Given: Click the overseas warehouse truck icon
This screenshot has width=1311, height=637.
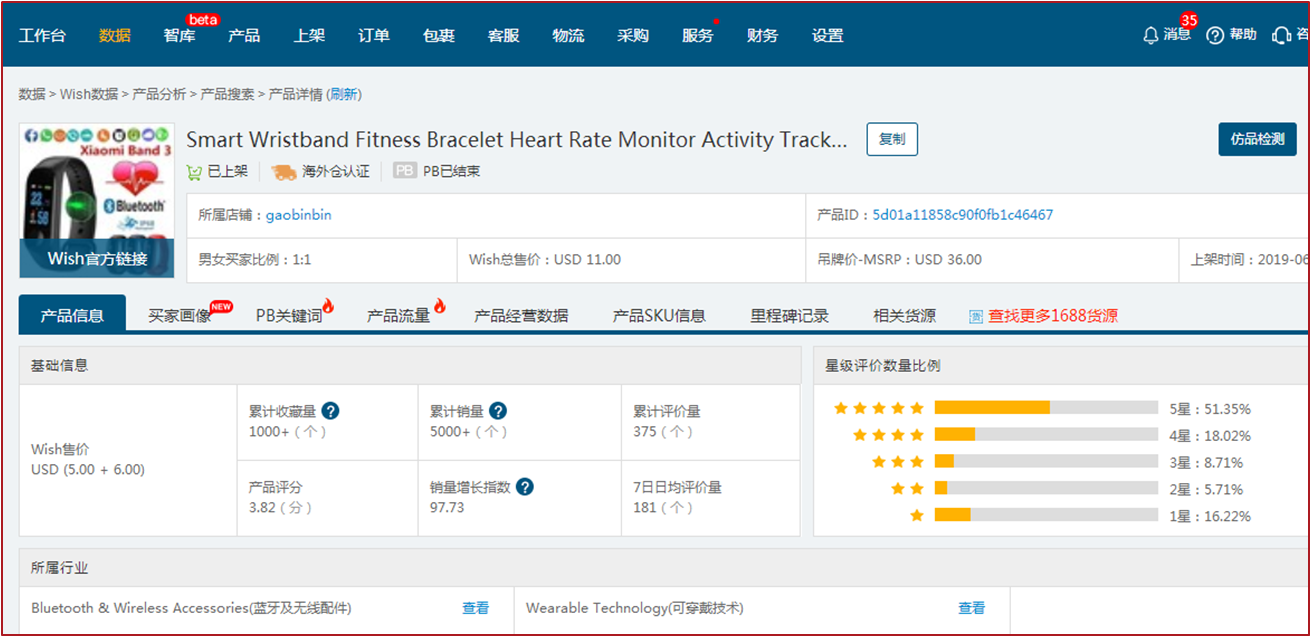Looking at the screenshot, I should (x=284, y=171).
